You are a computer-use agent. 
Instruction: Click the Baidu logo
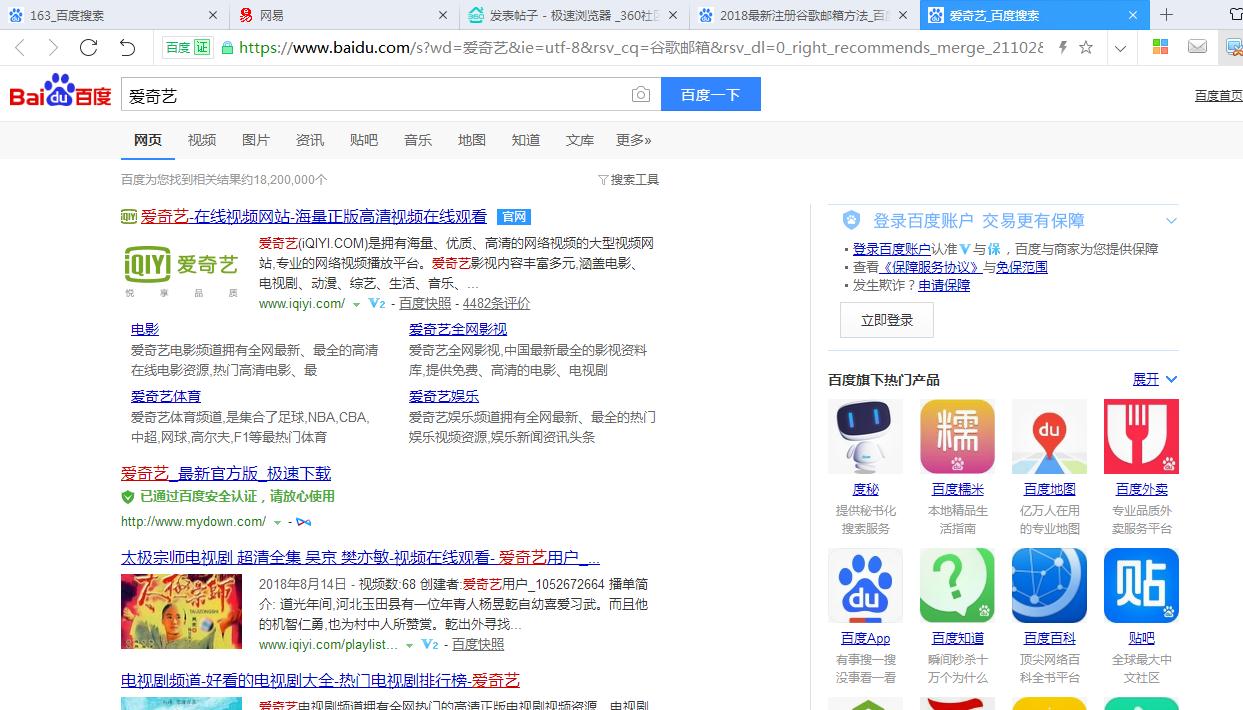tap(60, 92)
